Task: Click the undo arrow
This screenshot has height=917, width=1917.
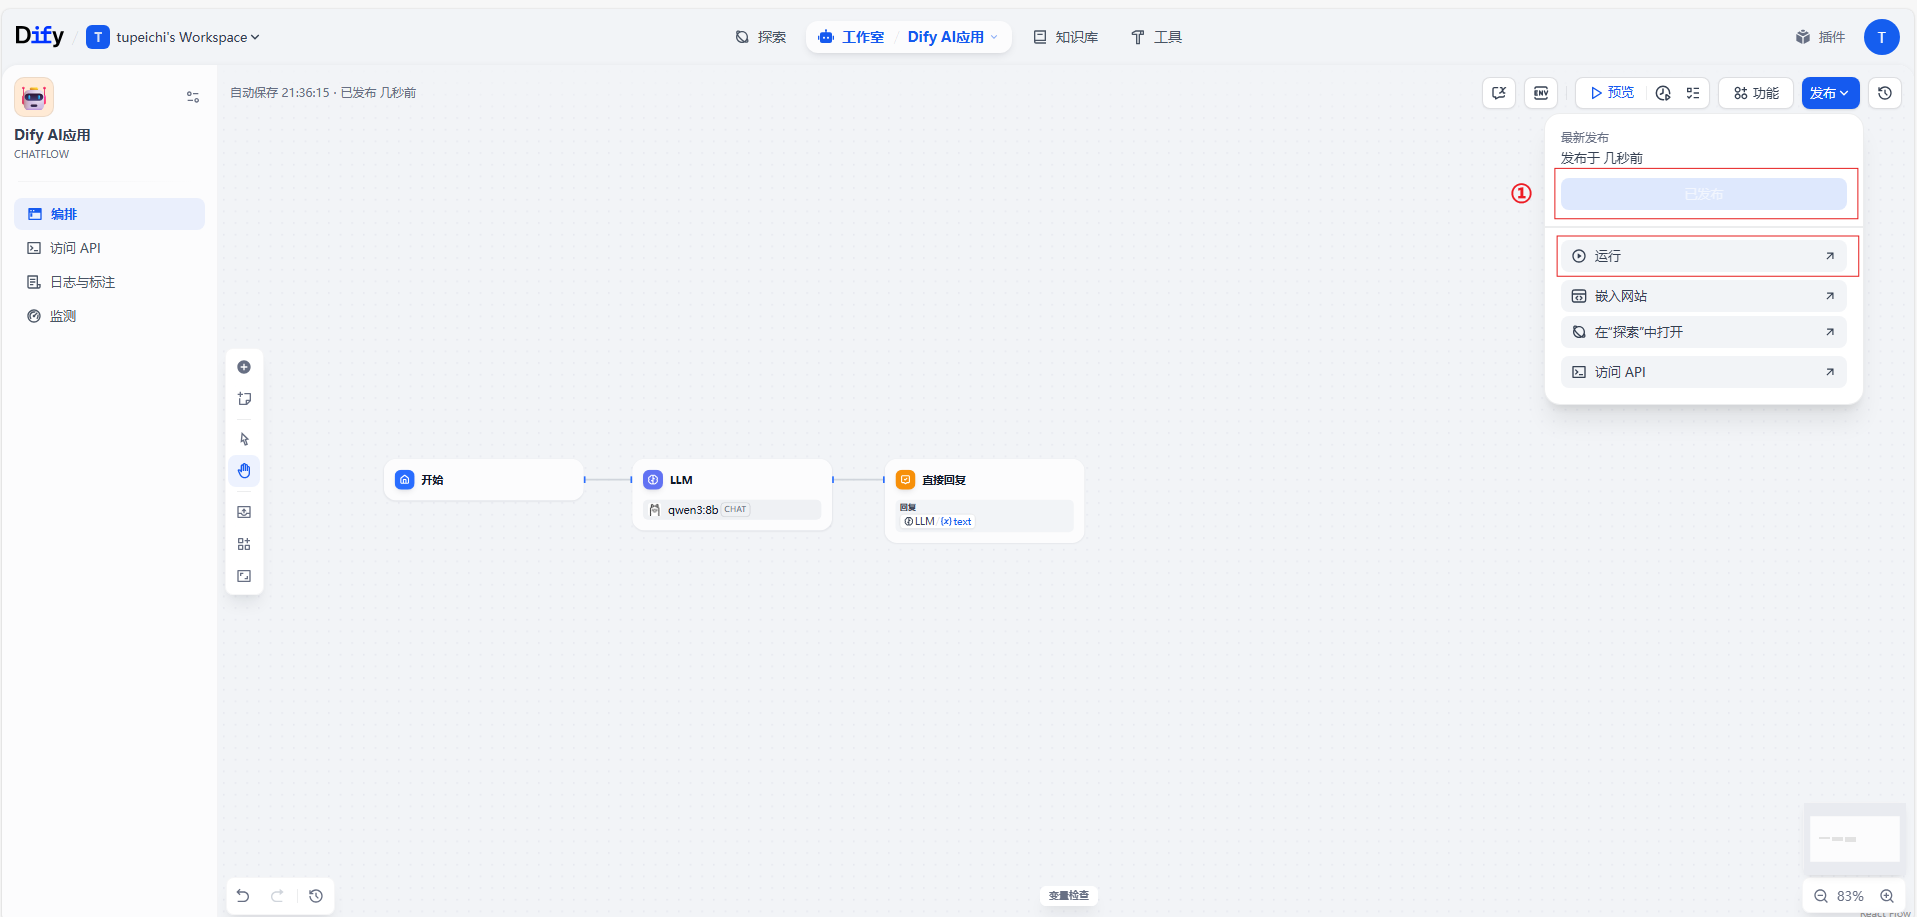Action: (x=243, y=896)
